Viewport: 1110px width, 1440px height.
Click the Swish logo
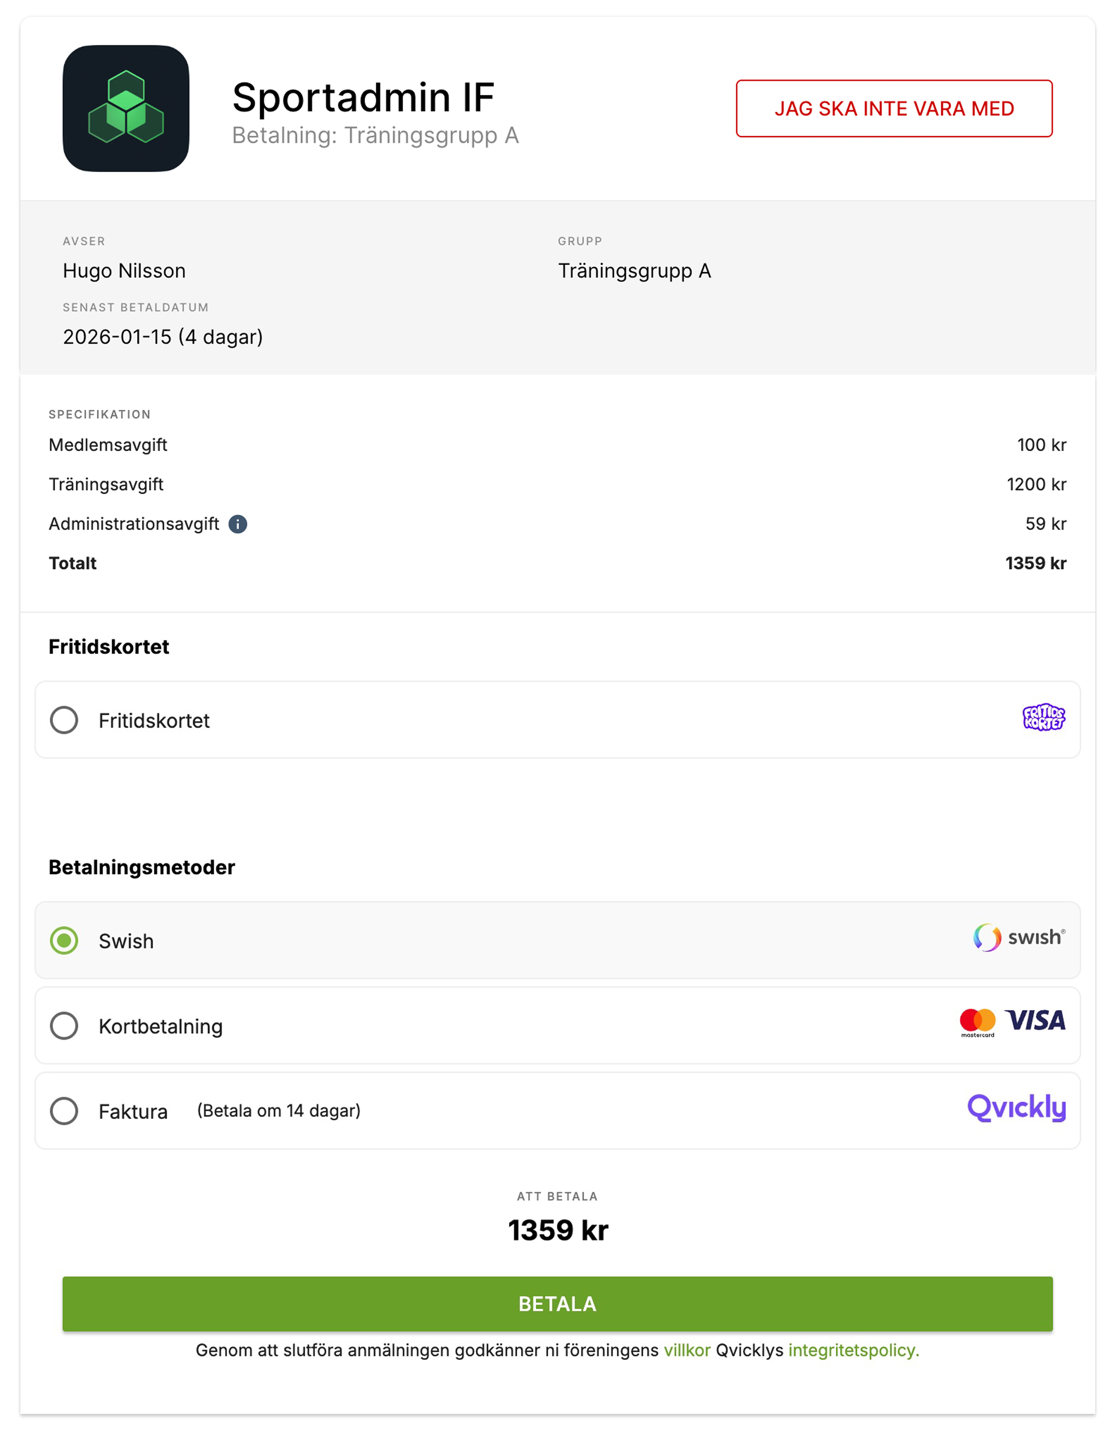tap(1019, 938)
